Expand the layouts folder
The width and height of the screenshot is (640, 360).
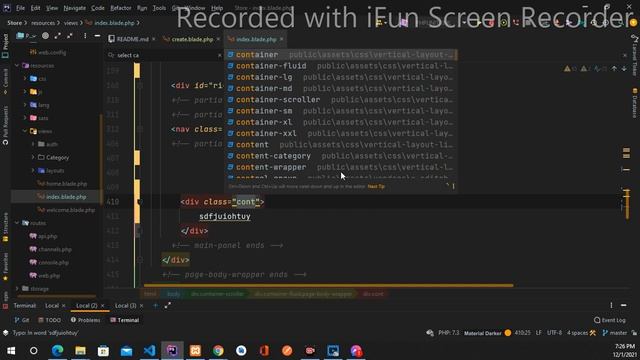point(33,171)
